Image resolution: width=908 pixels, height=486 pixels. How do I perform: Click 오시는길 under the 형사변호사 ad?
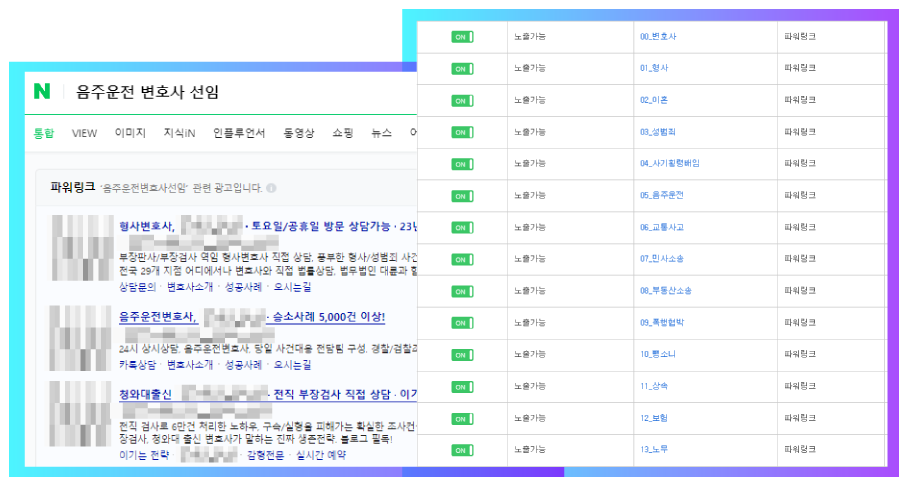point(292,287)
